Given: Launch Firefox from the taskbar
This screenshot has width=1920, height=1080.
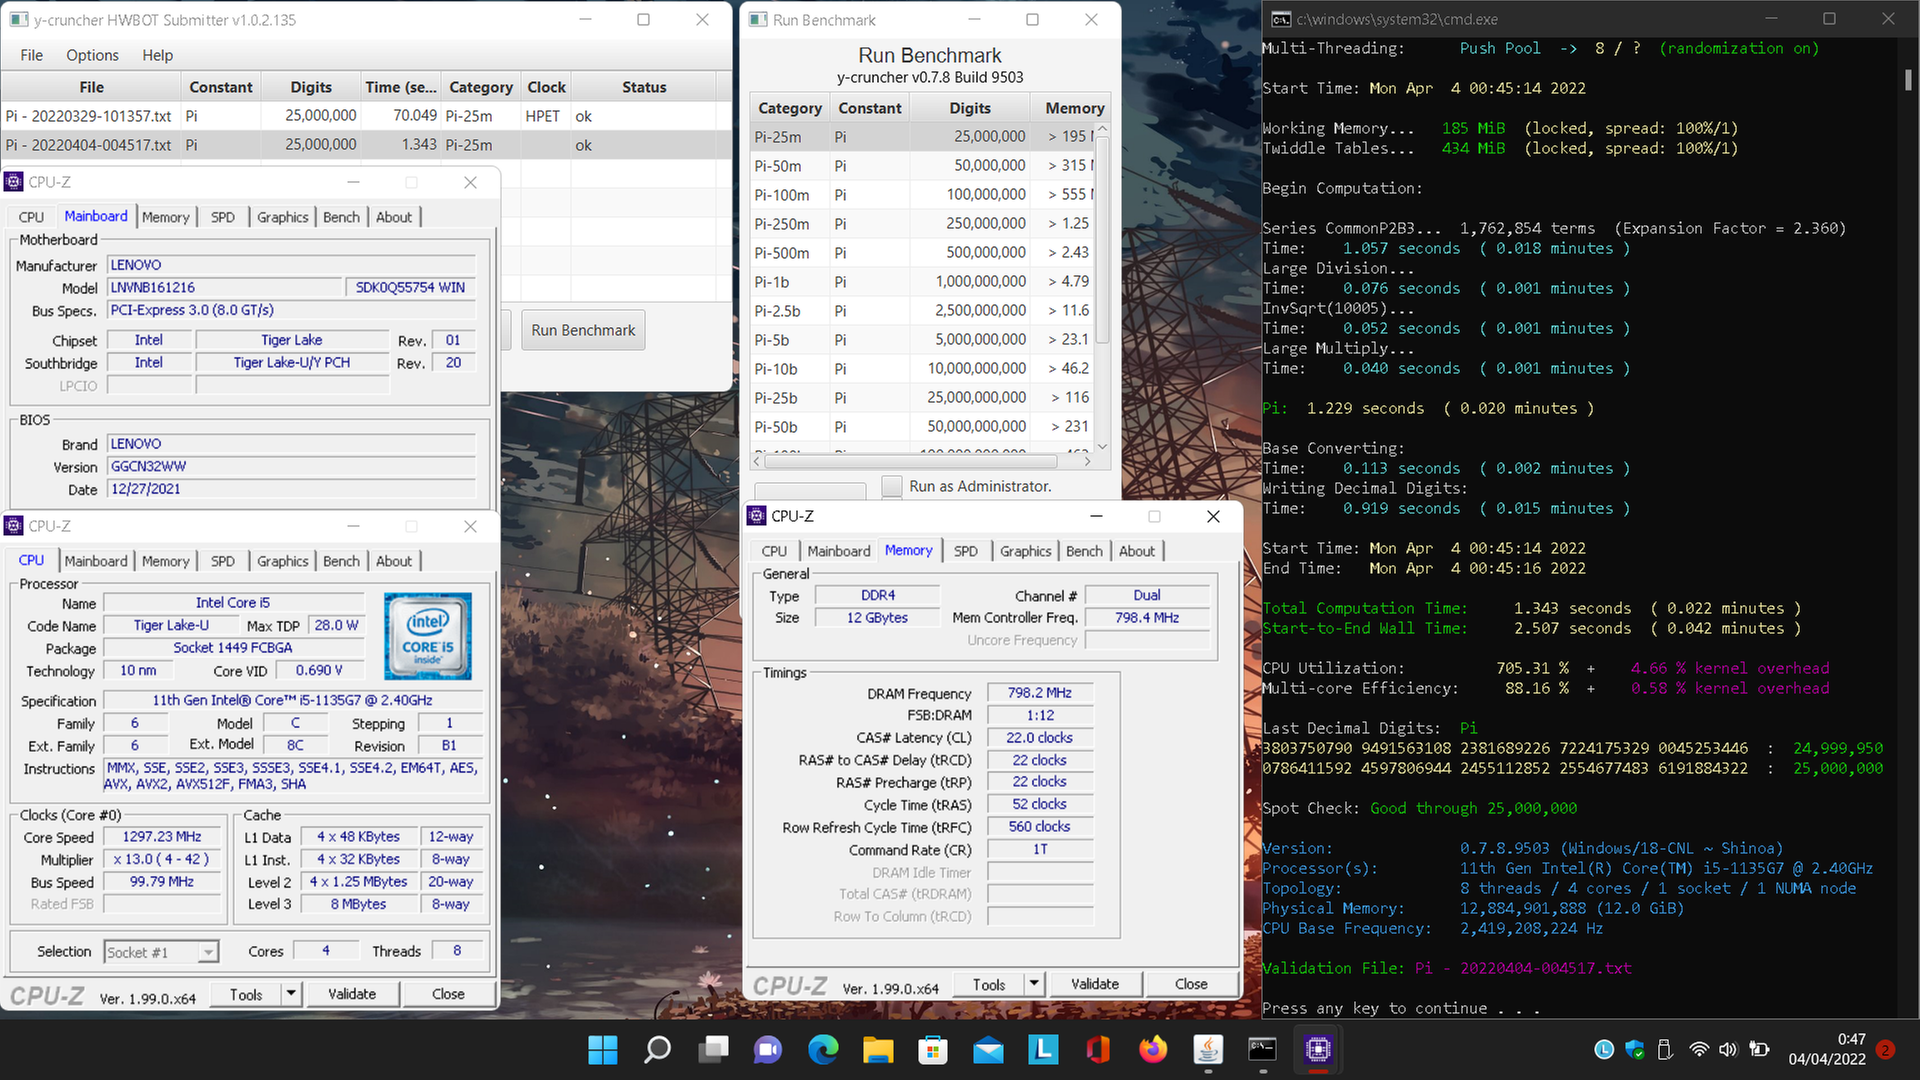Looking at the screenshot, I should tap(1153, 1049).
